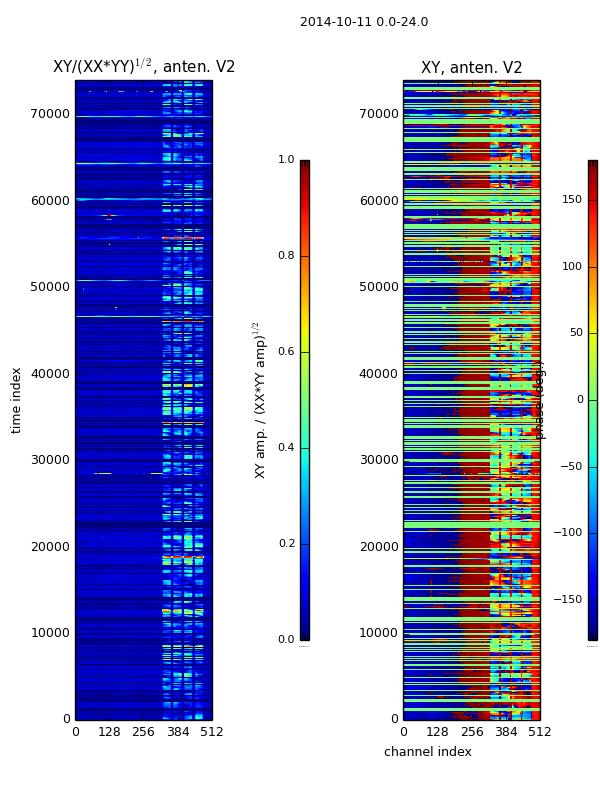
Task: Click the right plot title XY, anten. V2
Action: click(x=471, y=67)
